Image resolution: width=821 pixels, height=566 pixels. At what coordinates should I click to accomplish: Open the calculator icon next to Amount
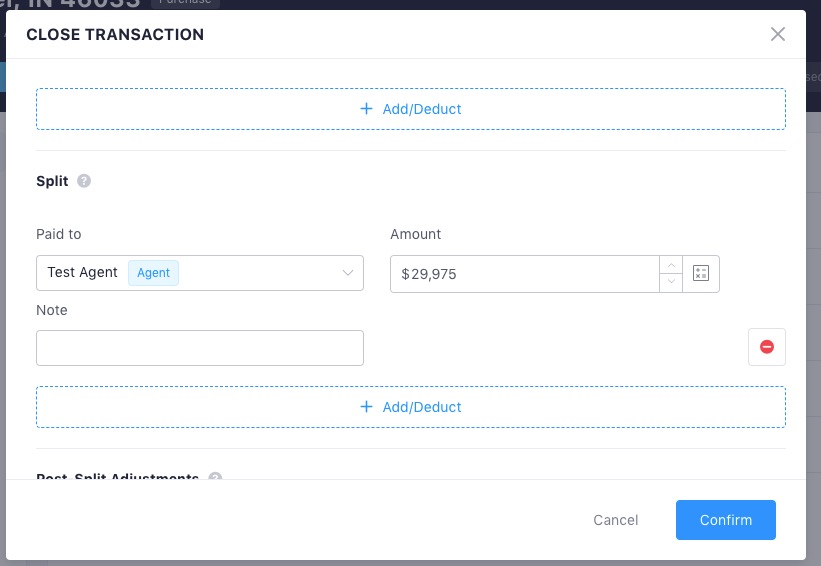pyautogui.click(x=701, y=273)
